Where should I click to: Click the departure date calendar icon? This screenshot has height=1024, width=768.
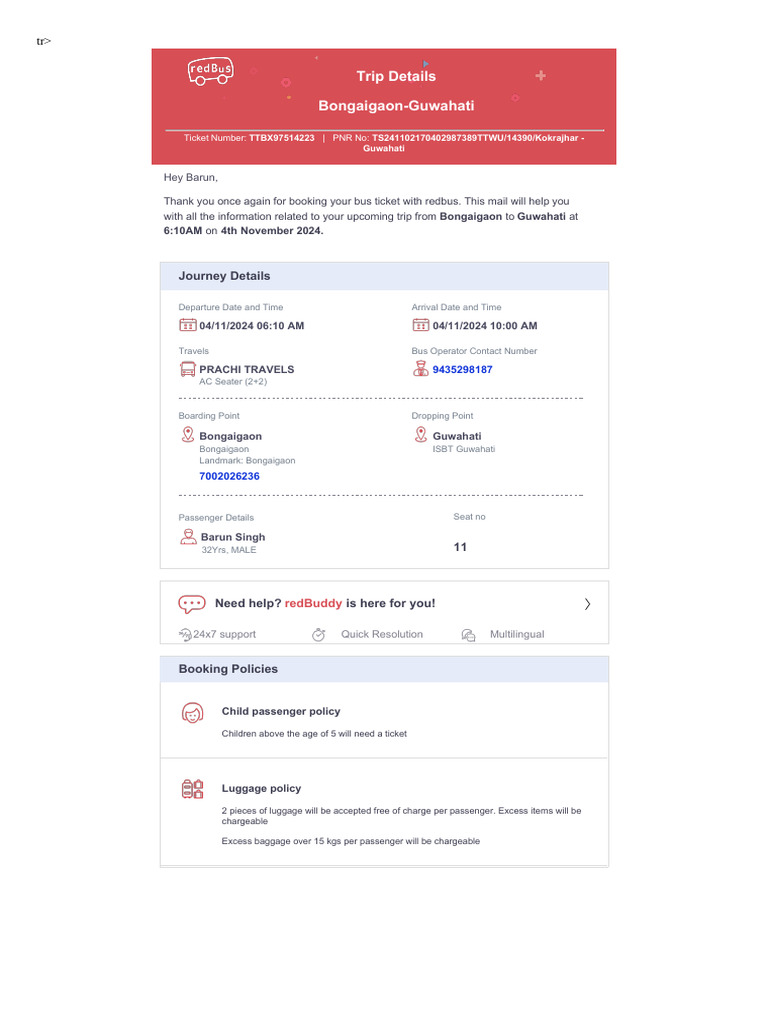[187, 325]
